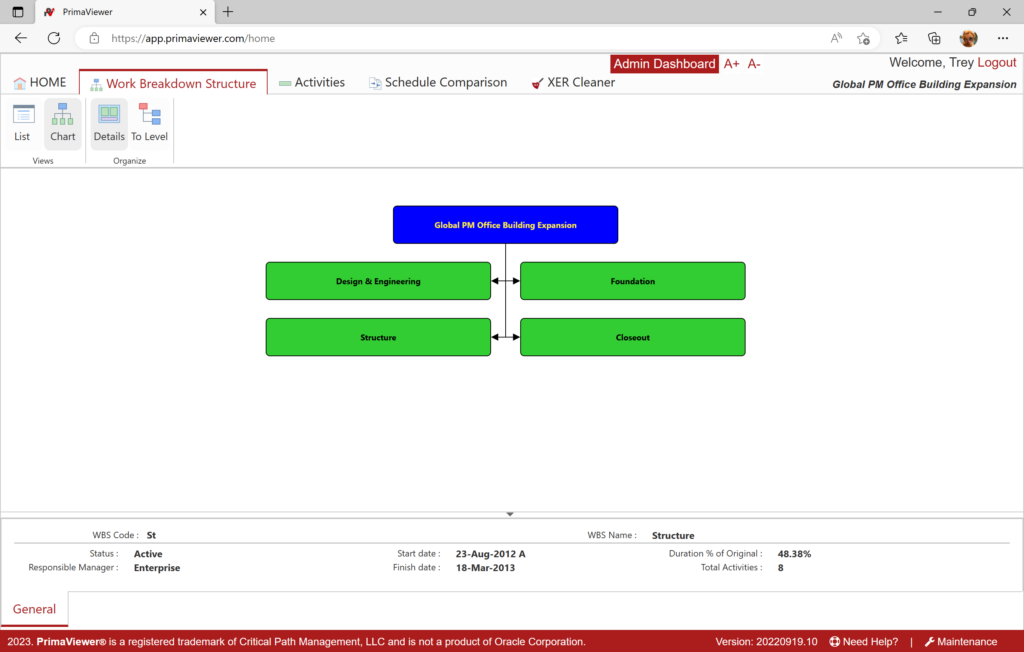Refresh the page in the browser
The image size is (1024, 652).
(x=54, y=38)
